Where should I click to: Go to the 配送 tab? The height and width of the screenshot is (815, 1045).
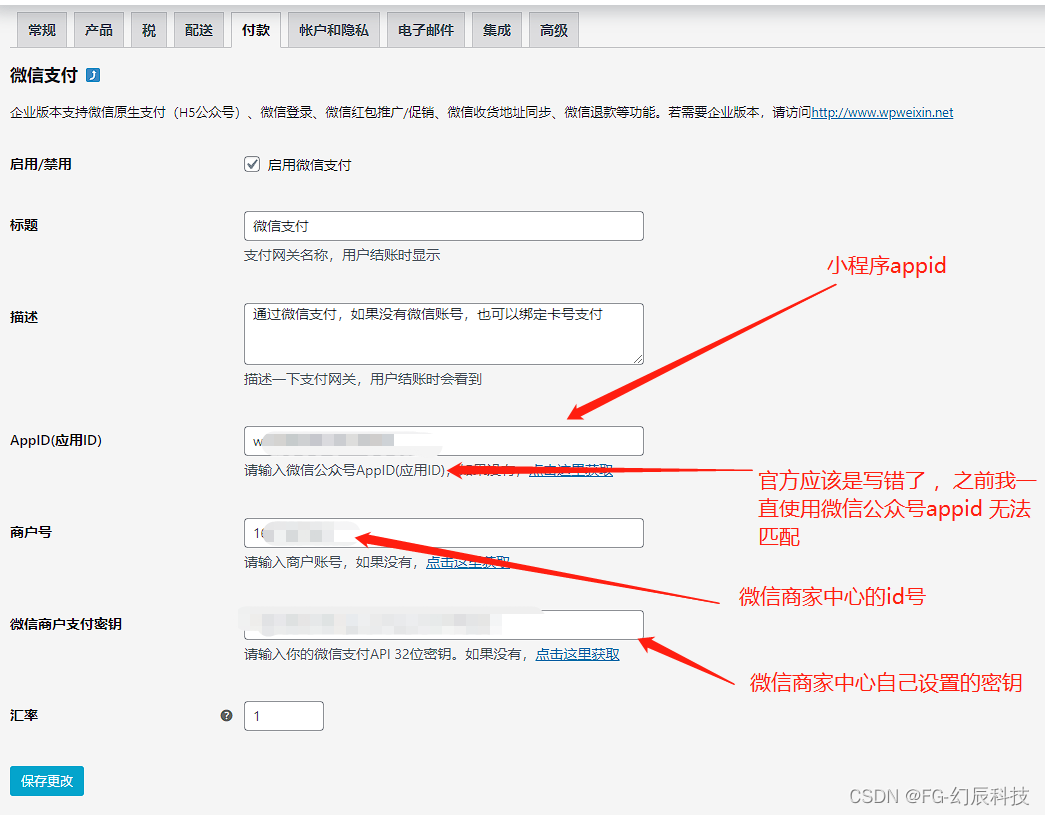click(x=199, y=30)
